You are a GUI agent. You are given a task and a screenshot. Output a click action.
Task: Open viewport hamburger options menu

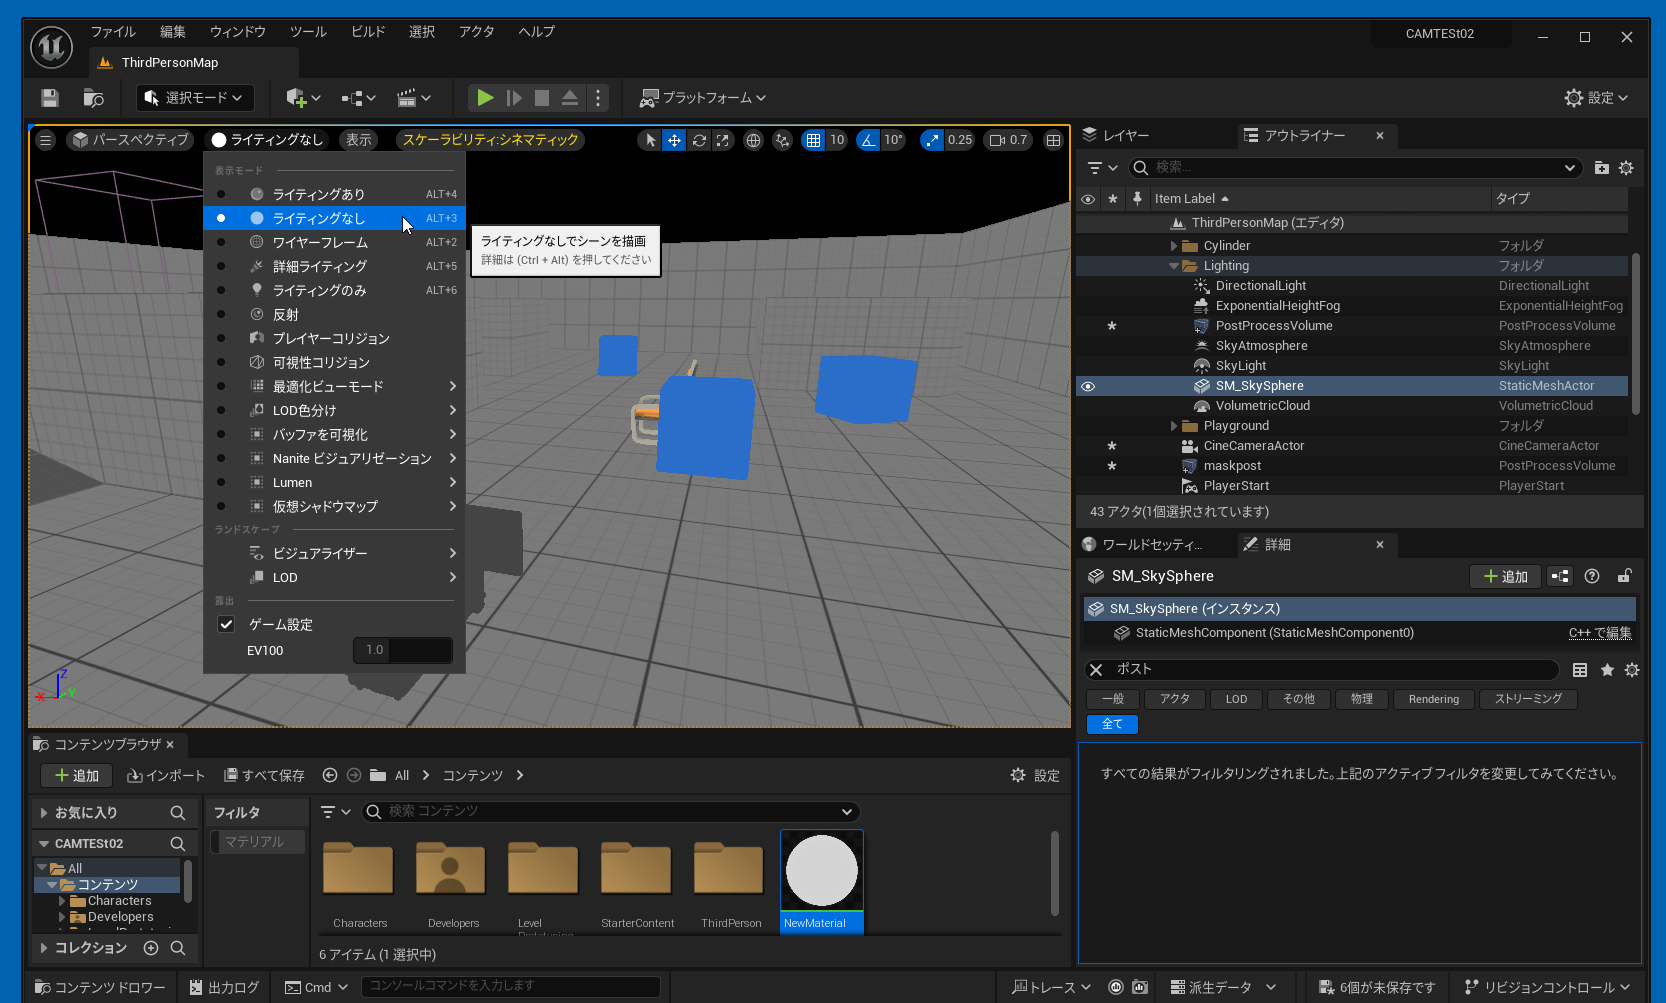click(45, 140)
